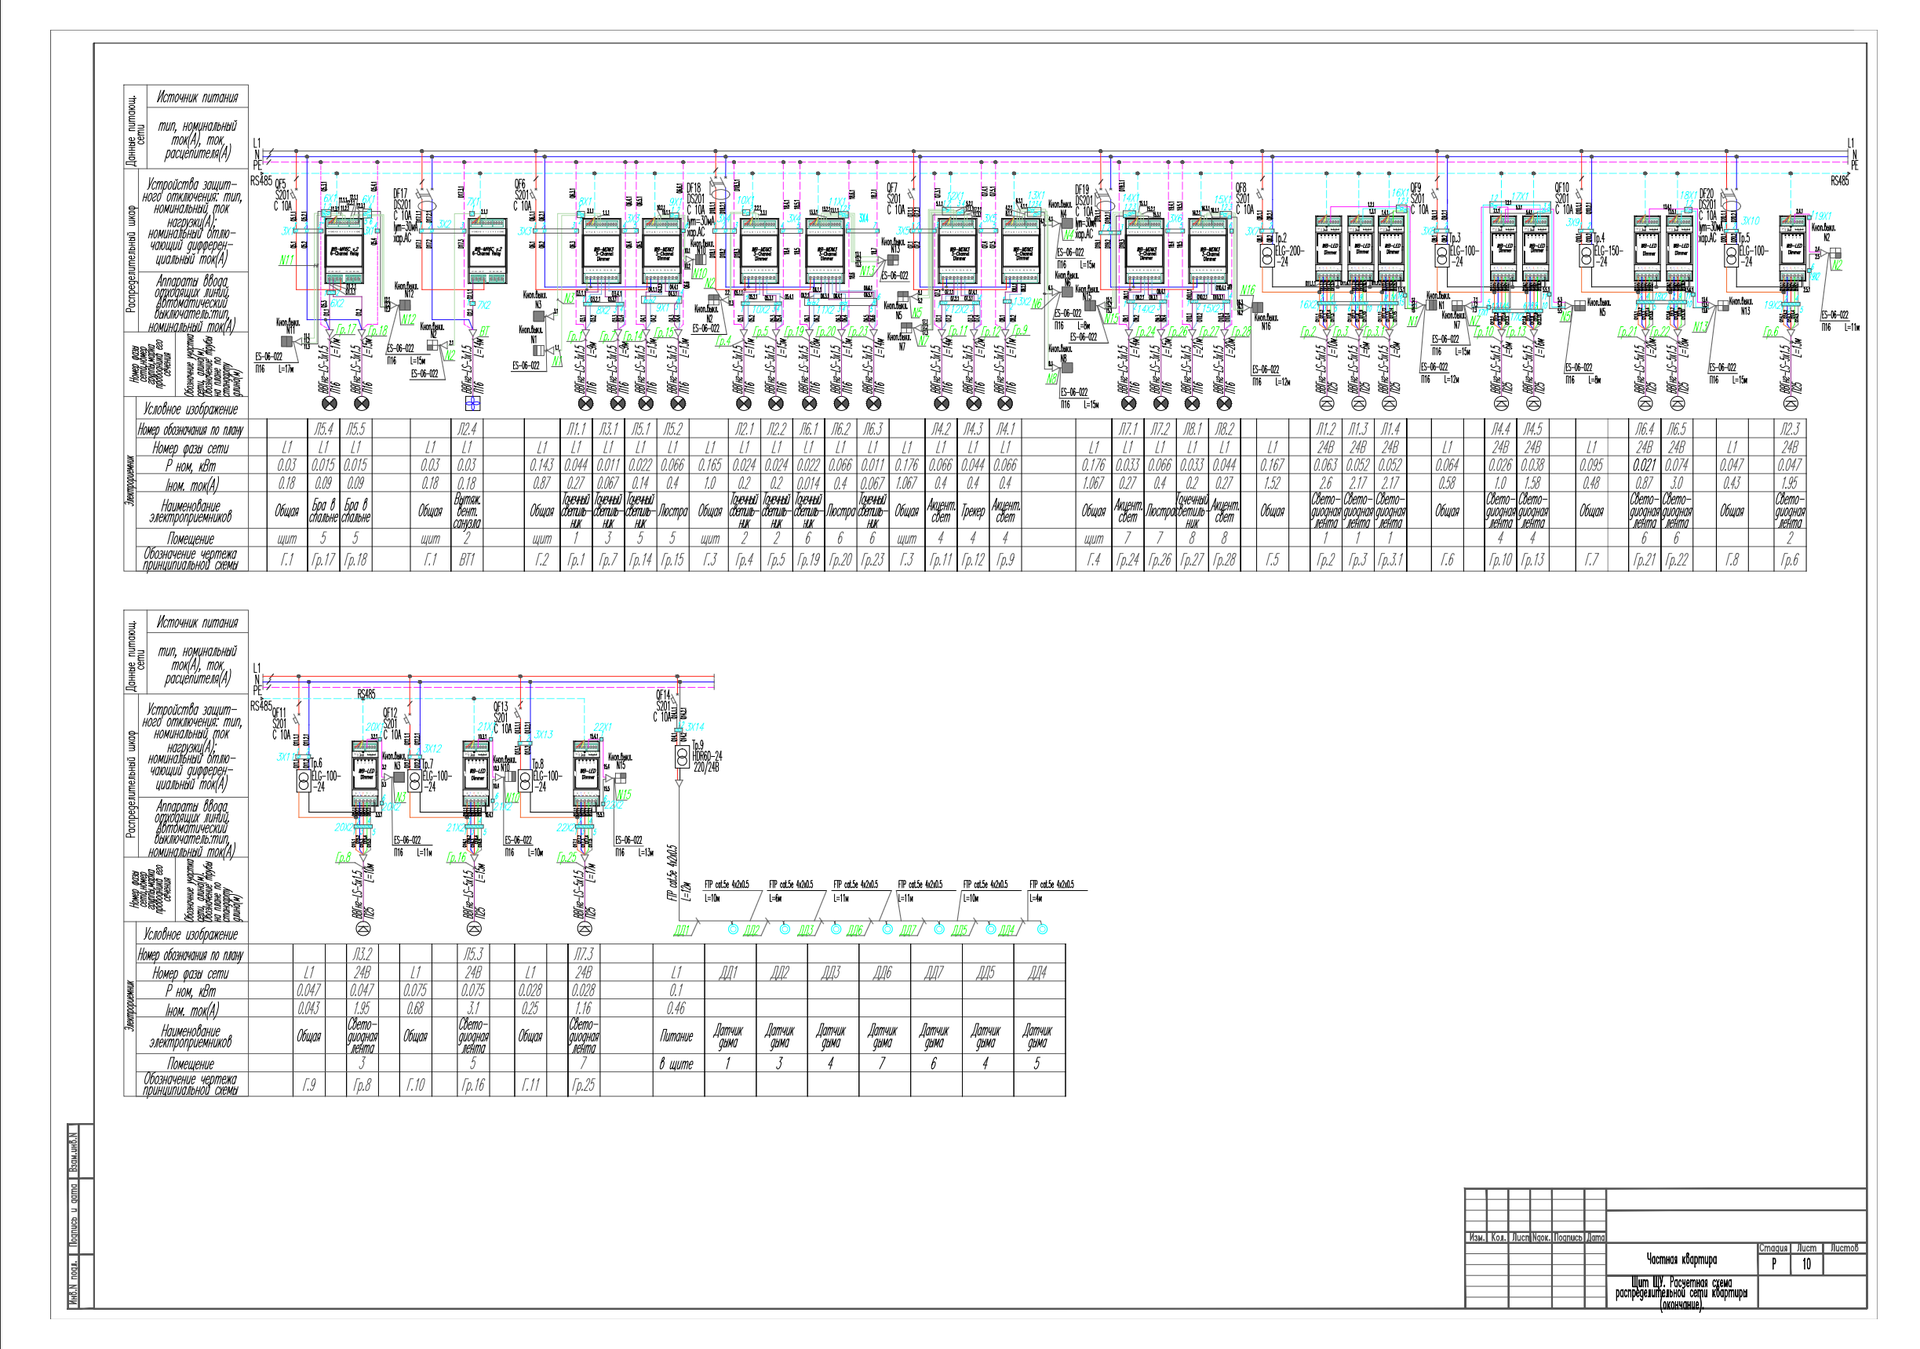This screenshot has width=1920, height=1349.
Task: Select the Тр.2 ELG-200-24 transformer symbol
Action: (x=1267, y=257)
